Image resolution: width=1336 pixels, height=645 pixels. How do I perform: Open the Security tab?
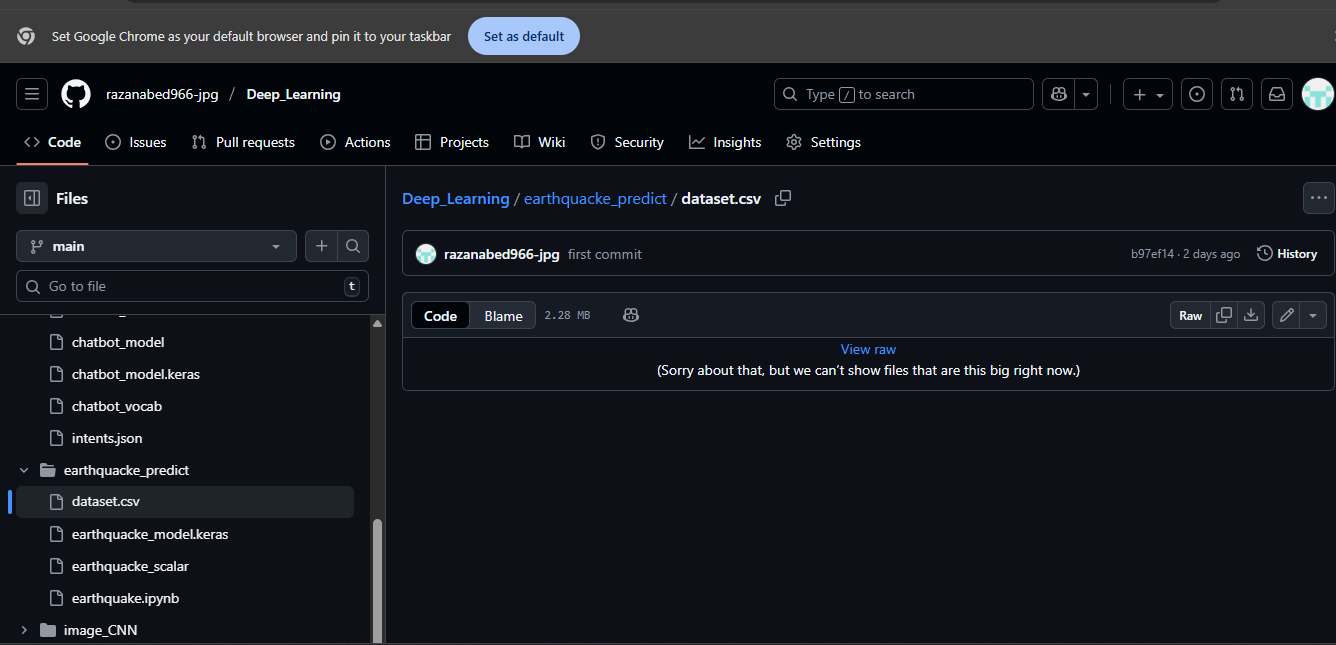click(627, 142)
